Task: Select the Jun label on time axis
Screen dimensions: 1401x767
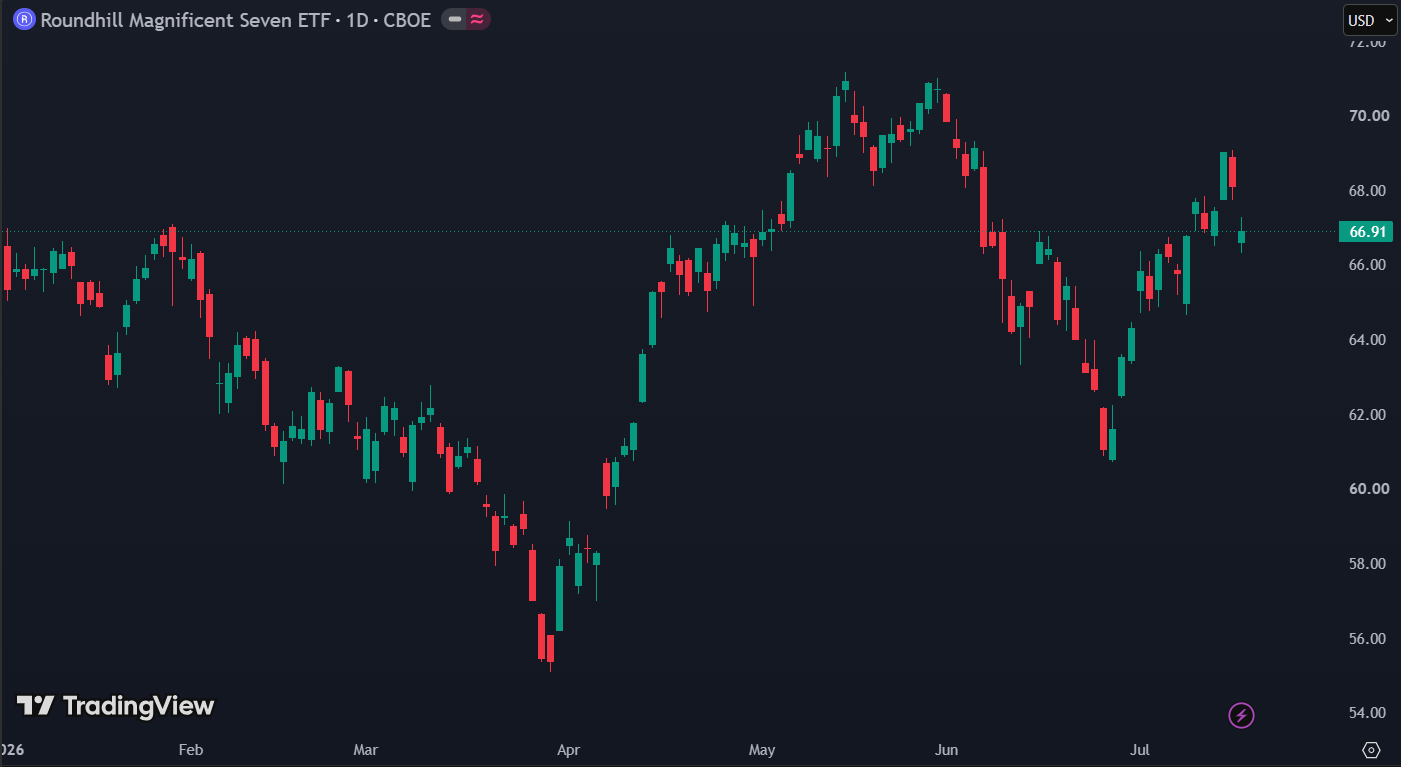Action: coord(946,749)
